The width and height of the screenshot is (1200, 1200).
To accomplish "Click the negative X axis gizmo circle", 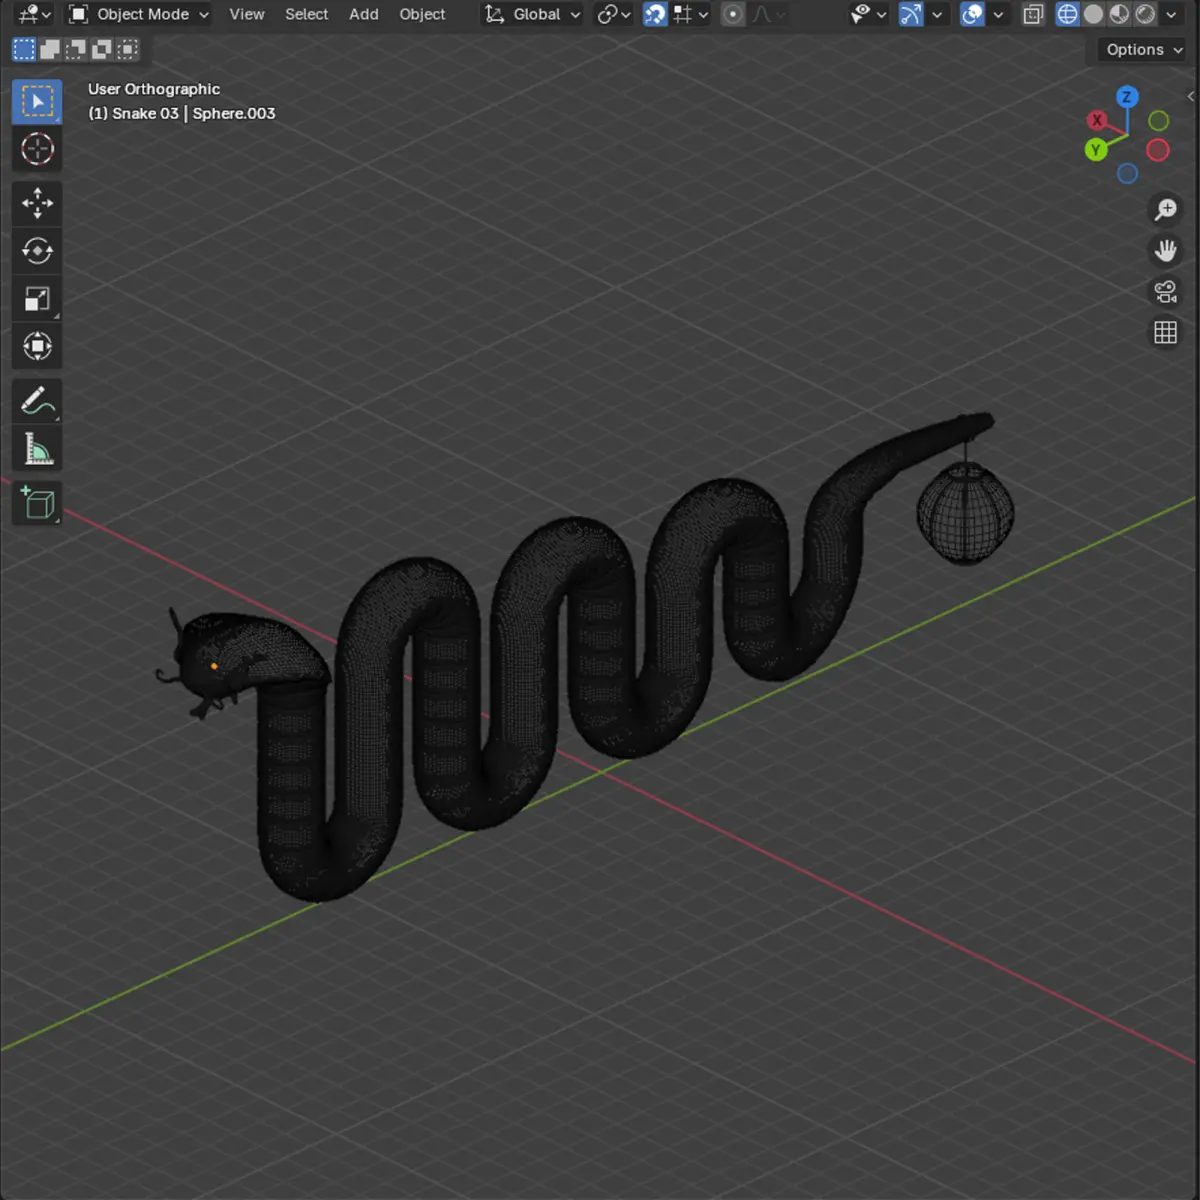I will pyautogui.click(x=1158, y=150).
